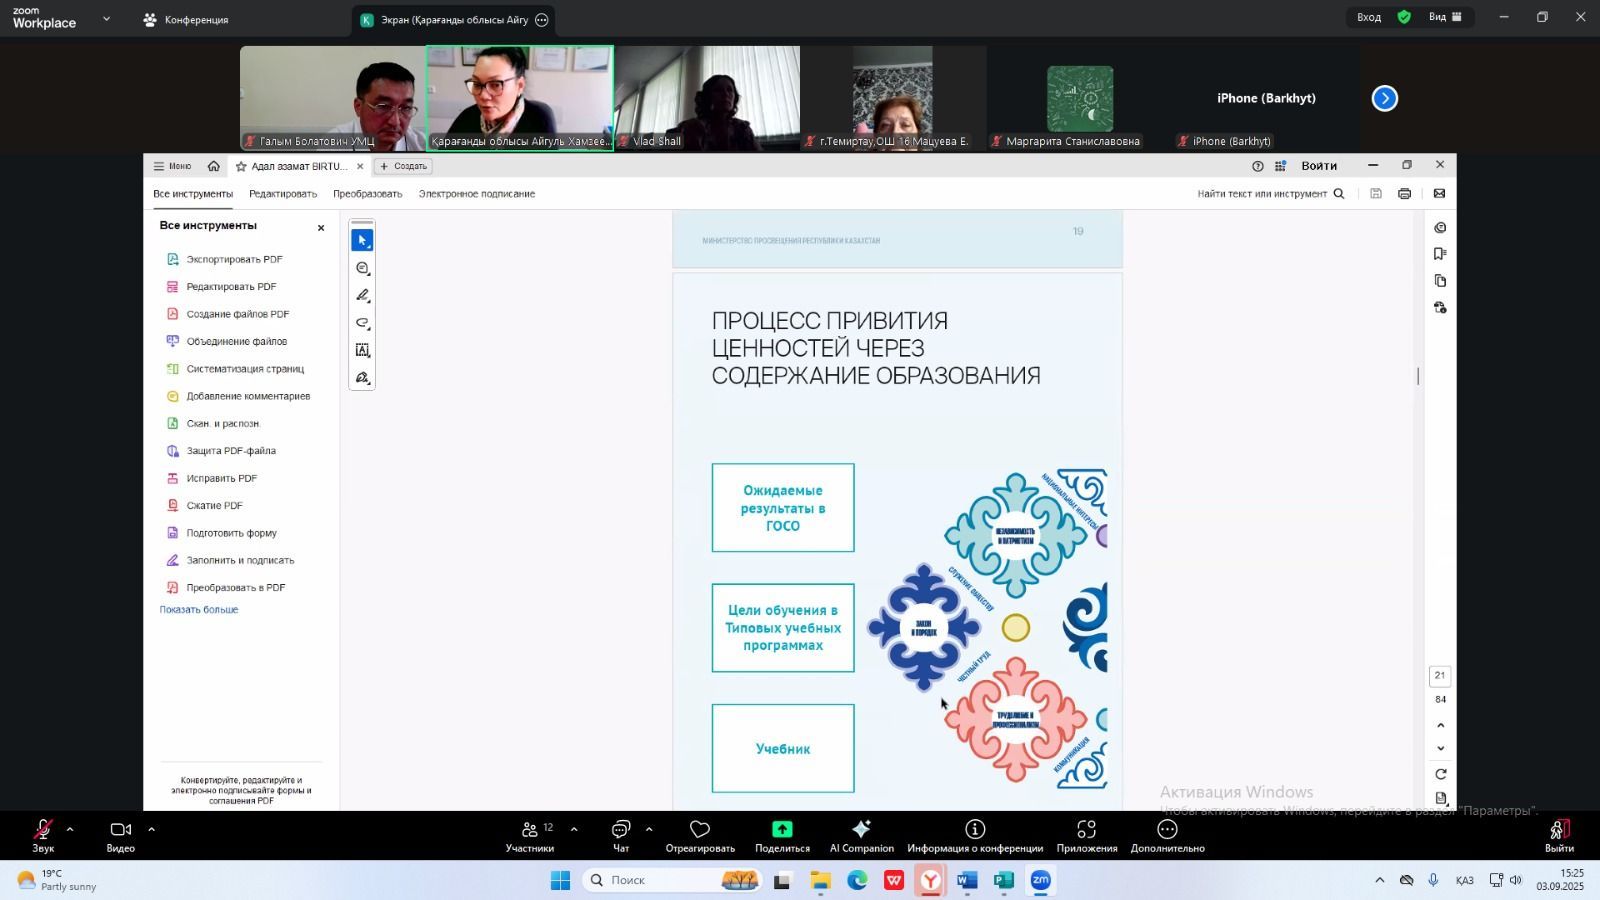
Task: Click the AI Companion icon
Action: 861,835
